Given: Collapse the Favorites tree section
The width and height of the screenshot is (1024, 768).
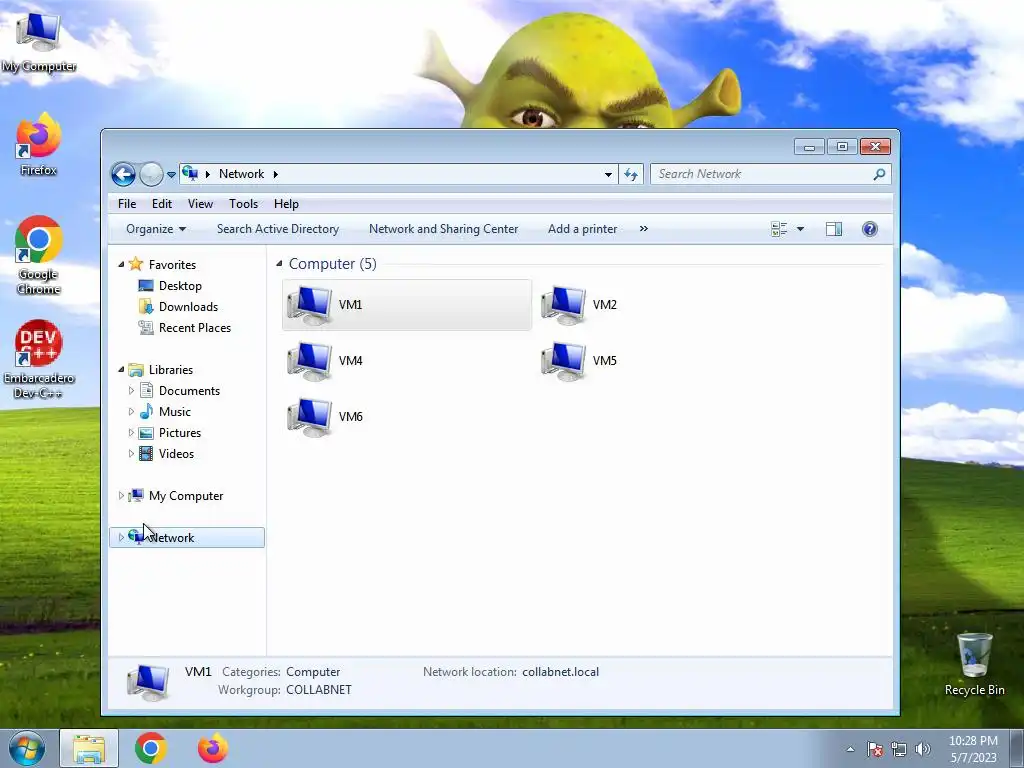Looking at the screenshot, I should coord(121,264).
